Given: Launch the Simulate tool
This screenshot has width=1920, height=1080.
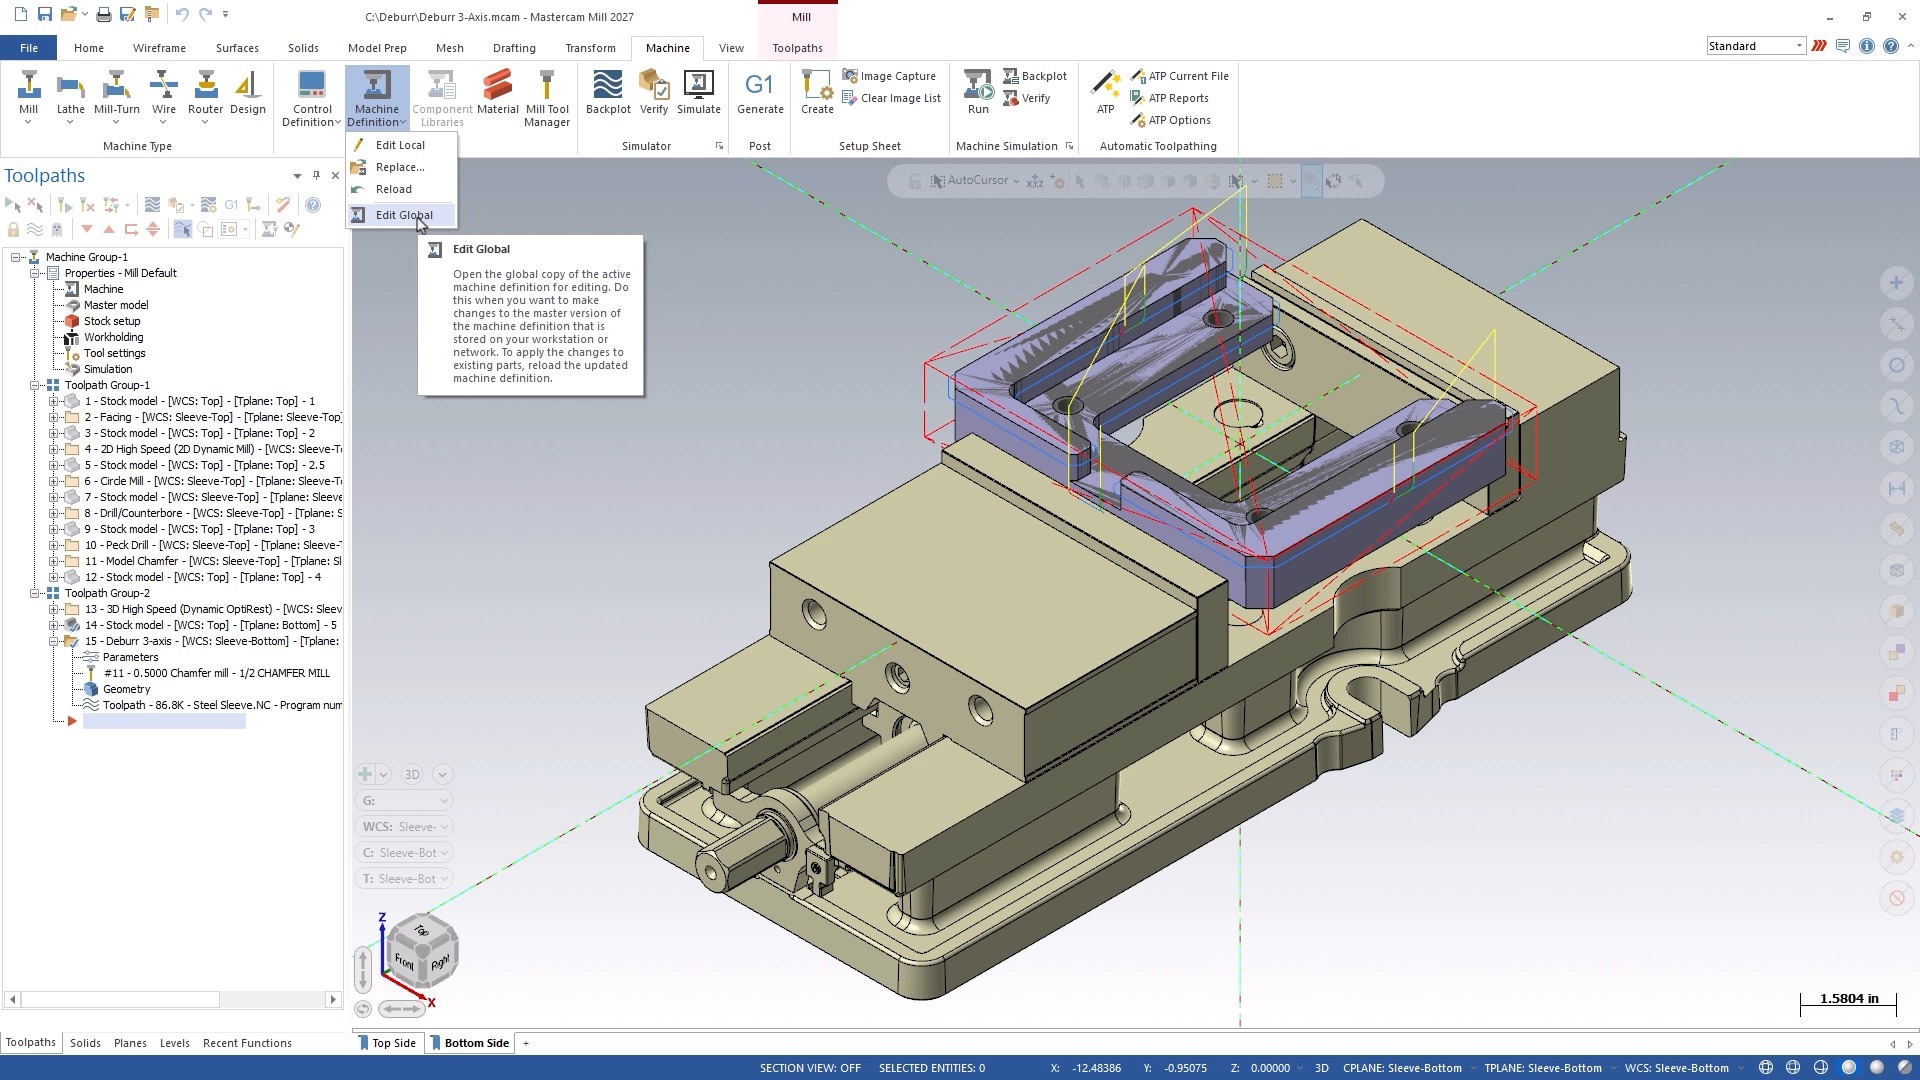Looking at the screenshot, I should [x=698, y=93].
